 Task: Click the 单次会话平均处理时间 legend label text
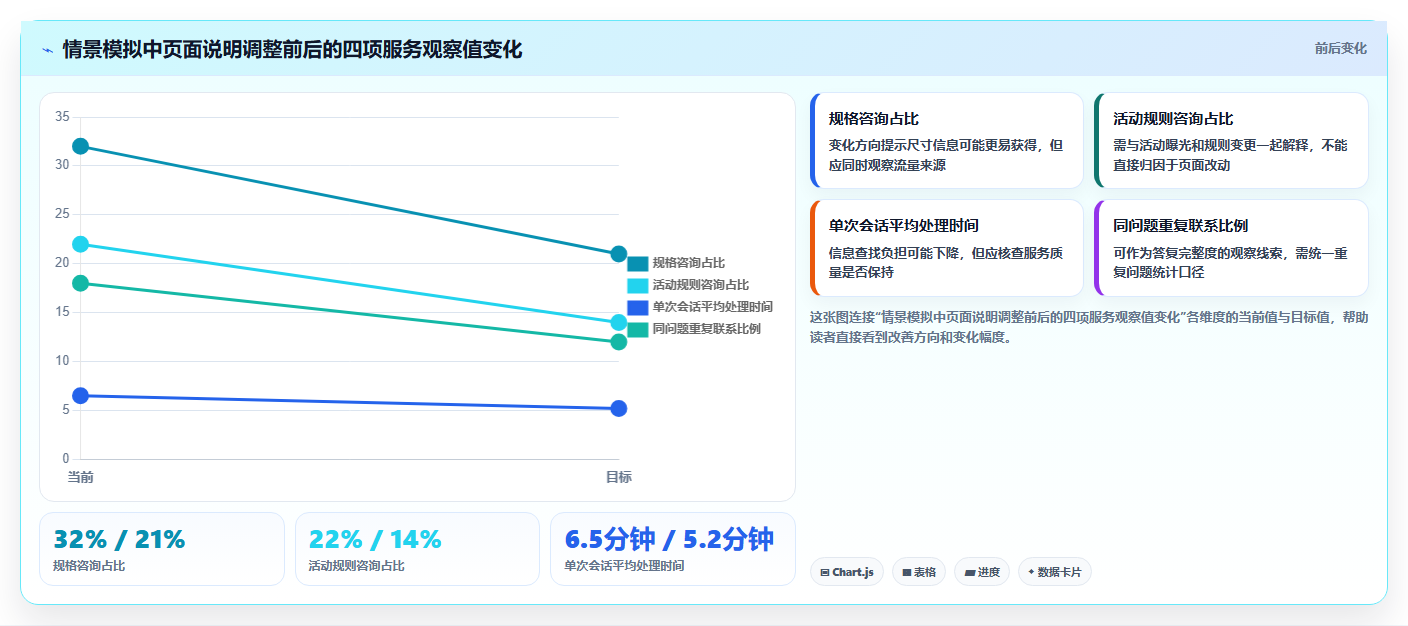(713, 307)
